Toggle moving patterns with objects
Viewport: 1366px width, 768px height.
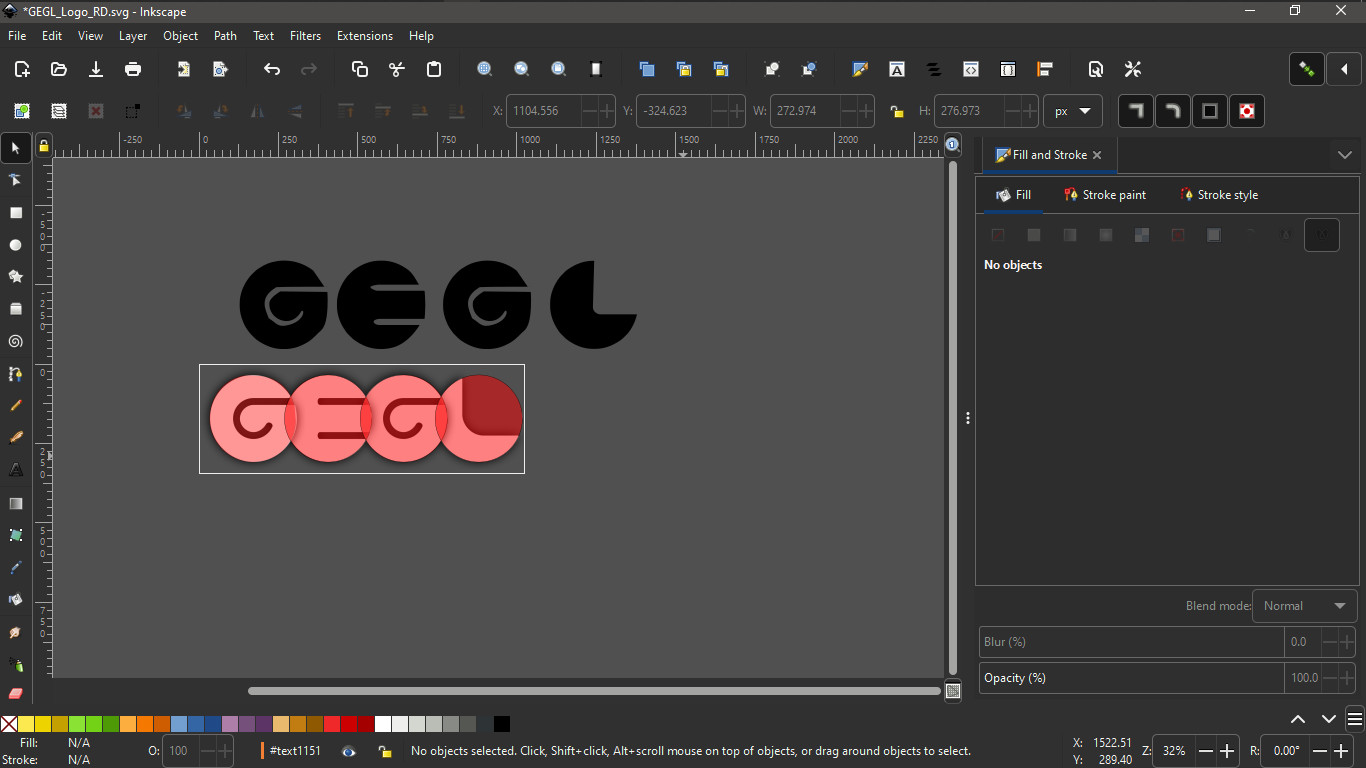pos(1247,111)
